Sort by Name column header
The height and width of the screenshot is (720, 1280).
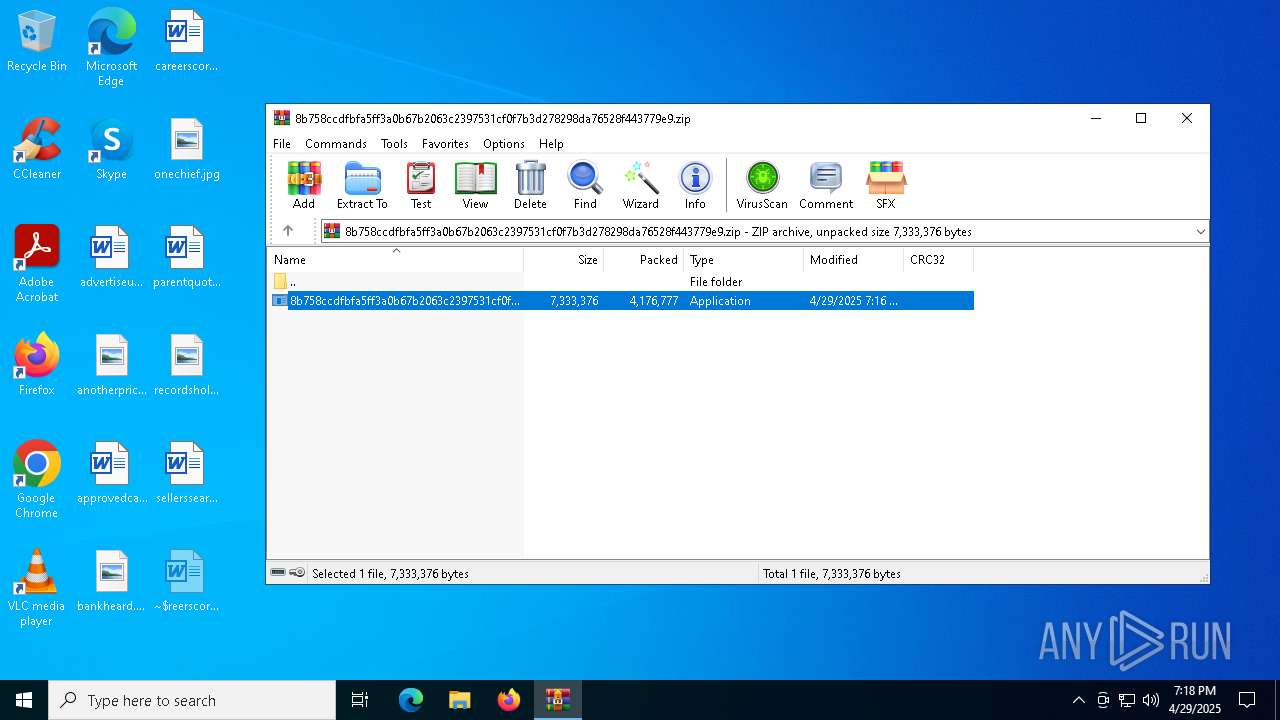(x=395, y=259)
